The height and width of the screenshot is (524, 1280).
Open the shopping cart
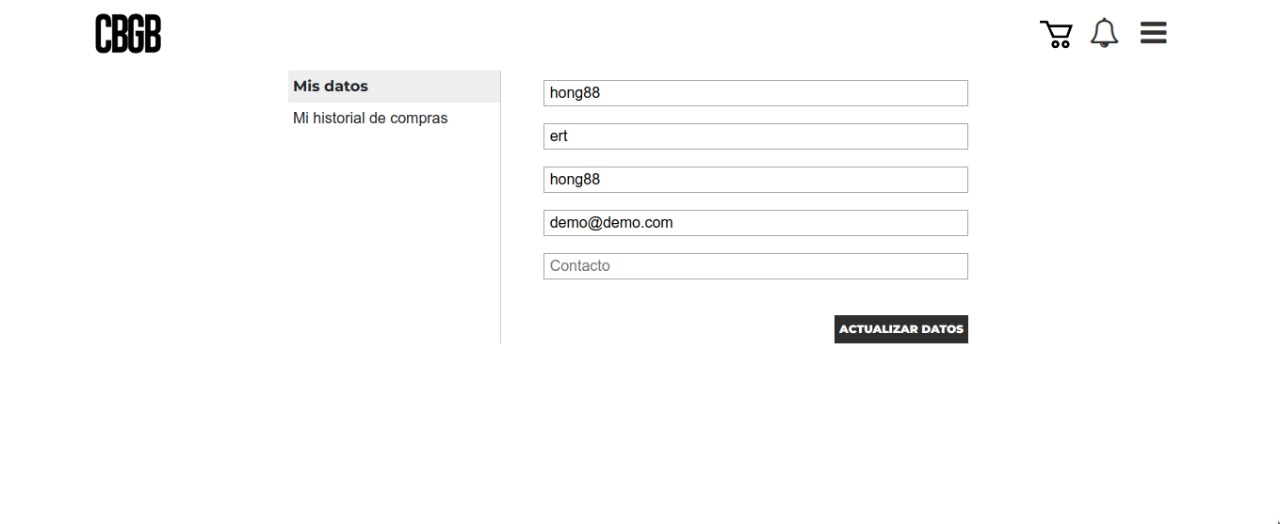pos(1055,34)
